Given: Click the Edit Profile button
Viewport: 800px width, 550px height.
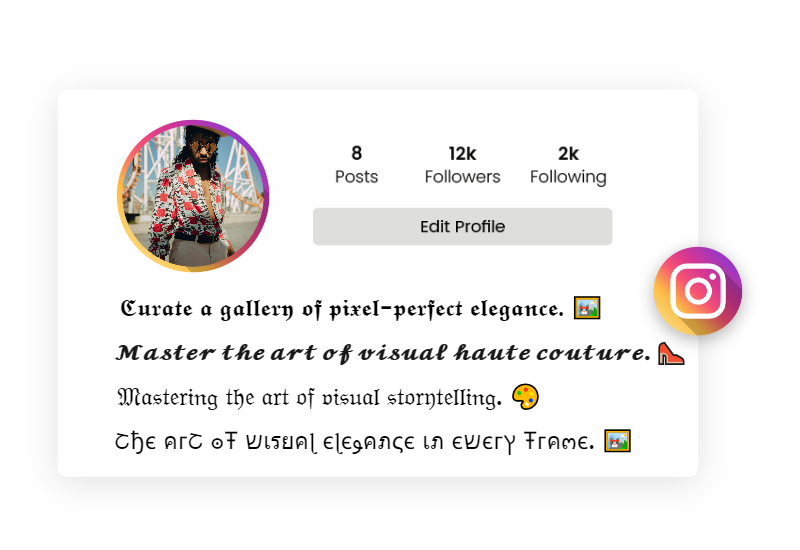Looking at the screenshot, I should pos(462,227).
